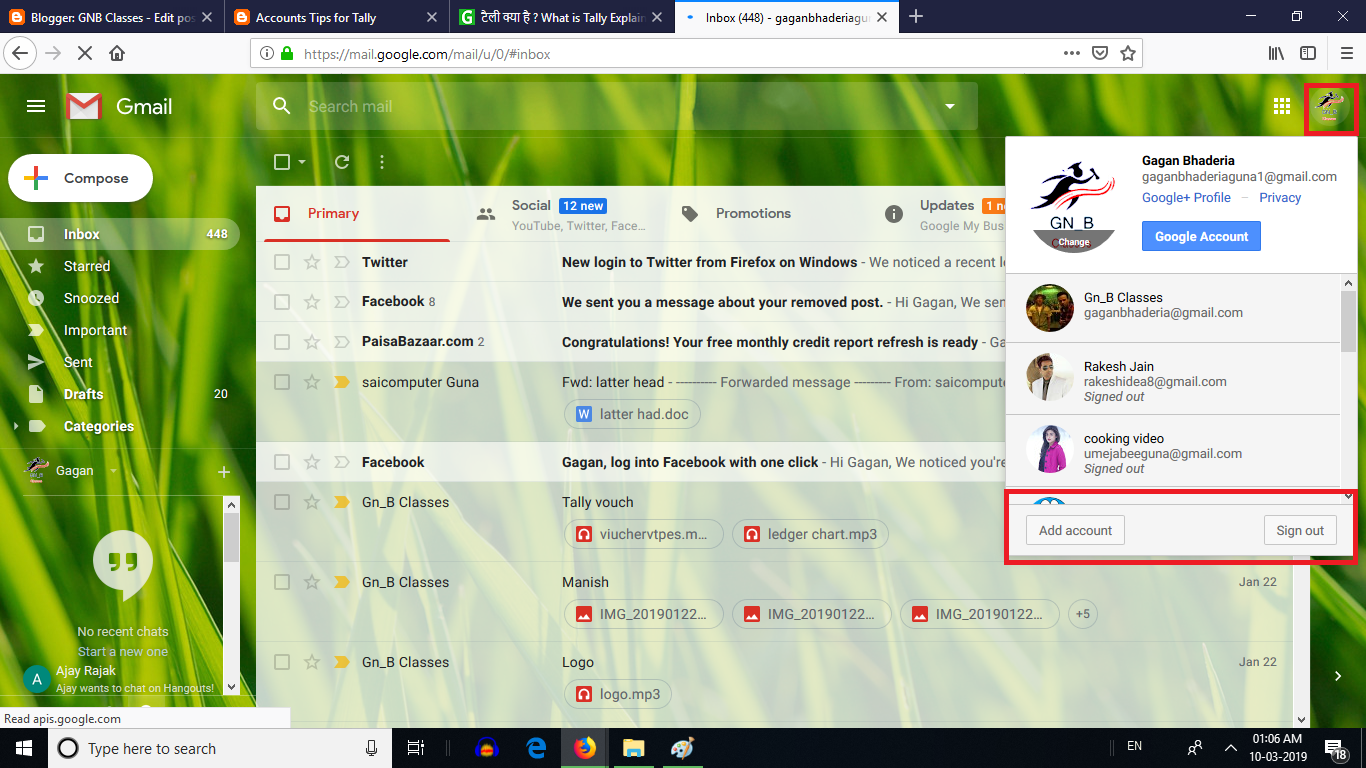The height and width of the screenshot is (768, 1366).
Task: Select the Twitter email checkbox
Action: point(282,262)
